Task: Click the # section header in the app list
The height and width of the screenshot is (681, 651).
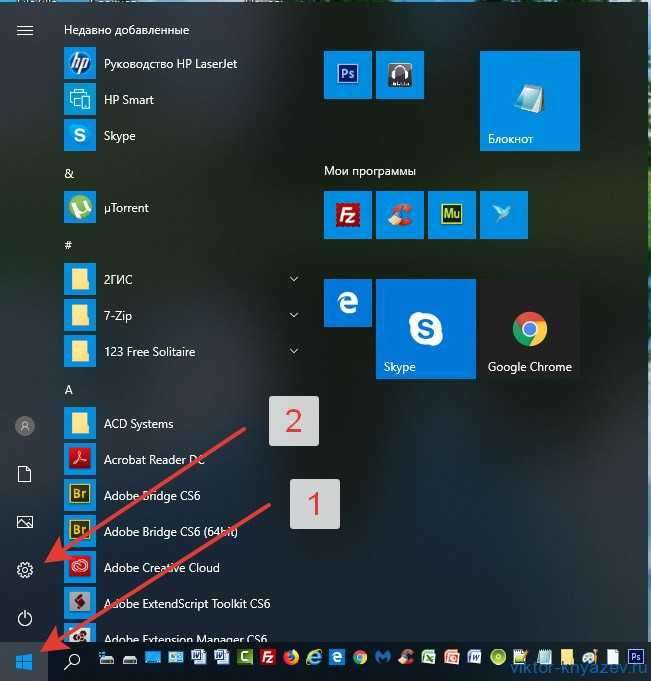Action: pos(68,245)
